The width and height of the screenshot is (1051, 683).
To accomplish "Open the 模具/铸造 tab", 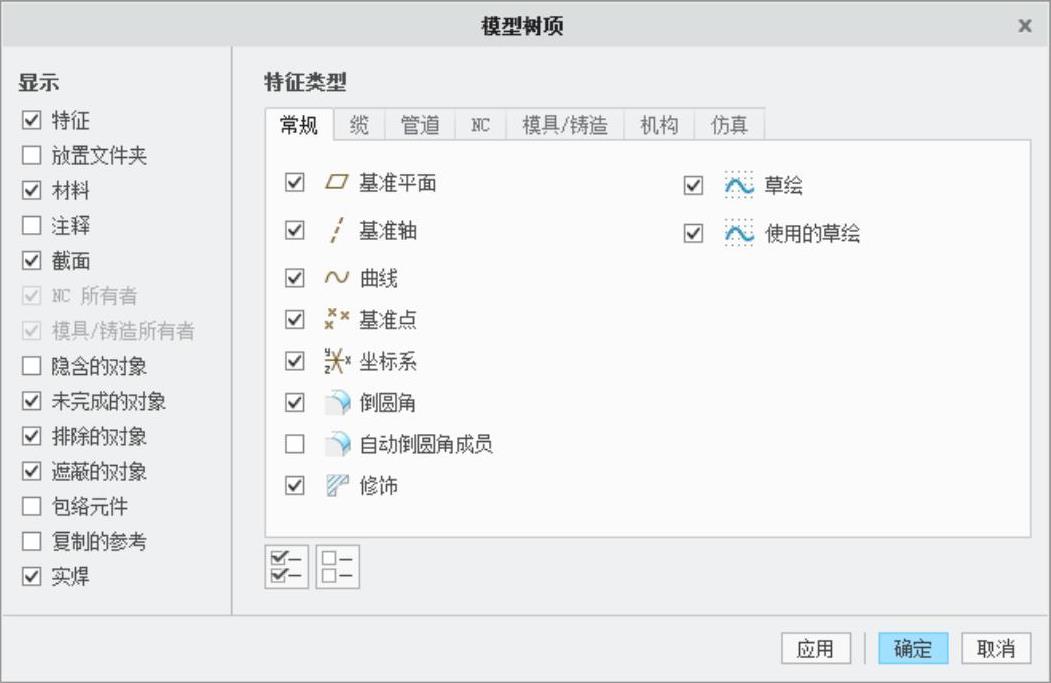I will [564, 125].
